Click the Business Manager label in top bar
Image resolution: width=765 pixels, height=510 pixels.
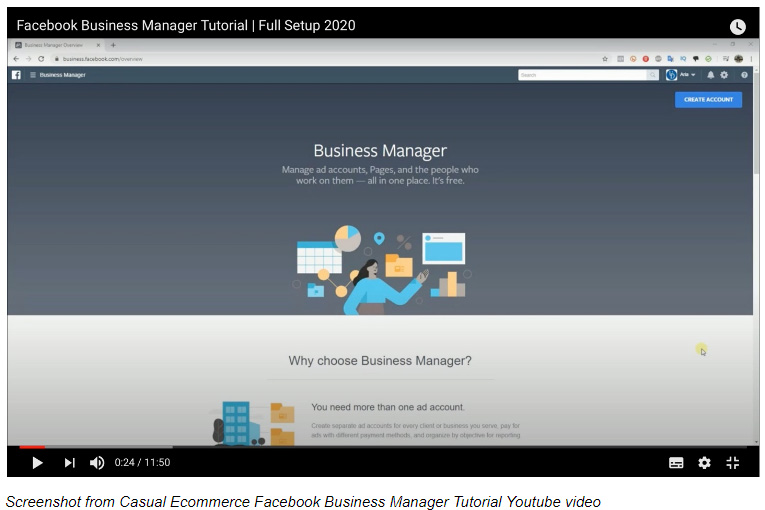tap(62, 75)
